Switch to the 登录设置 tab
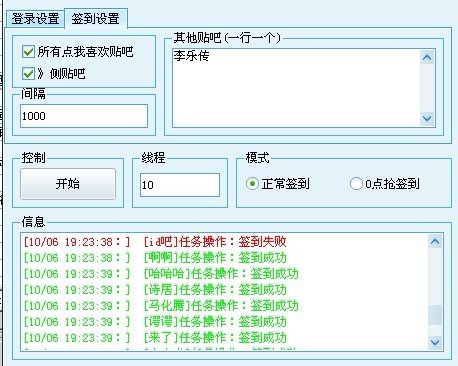 tap(35, 19)
